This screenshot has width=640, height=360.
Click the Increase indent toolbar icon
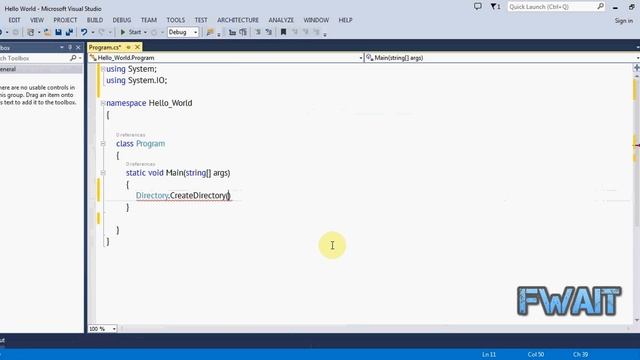point(243,32)
